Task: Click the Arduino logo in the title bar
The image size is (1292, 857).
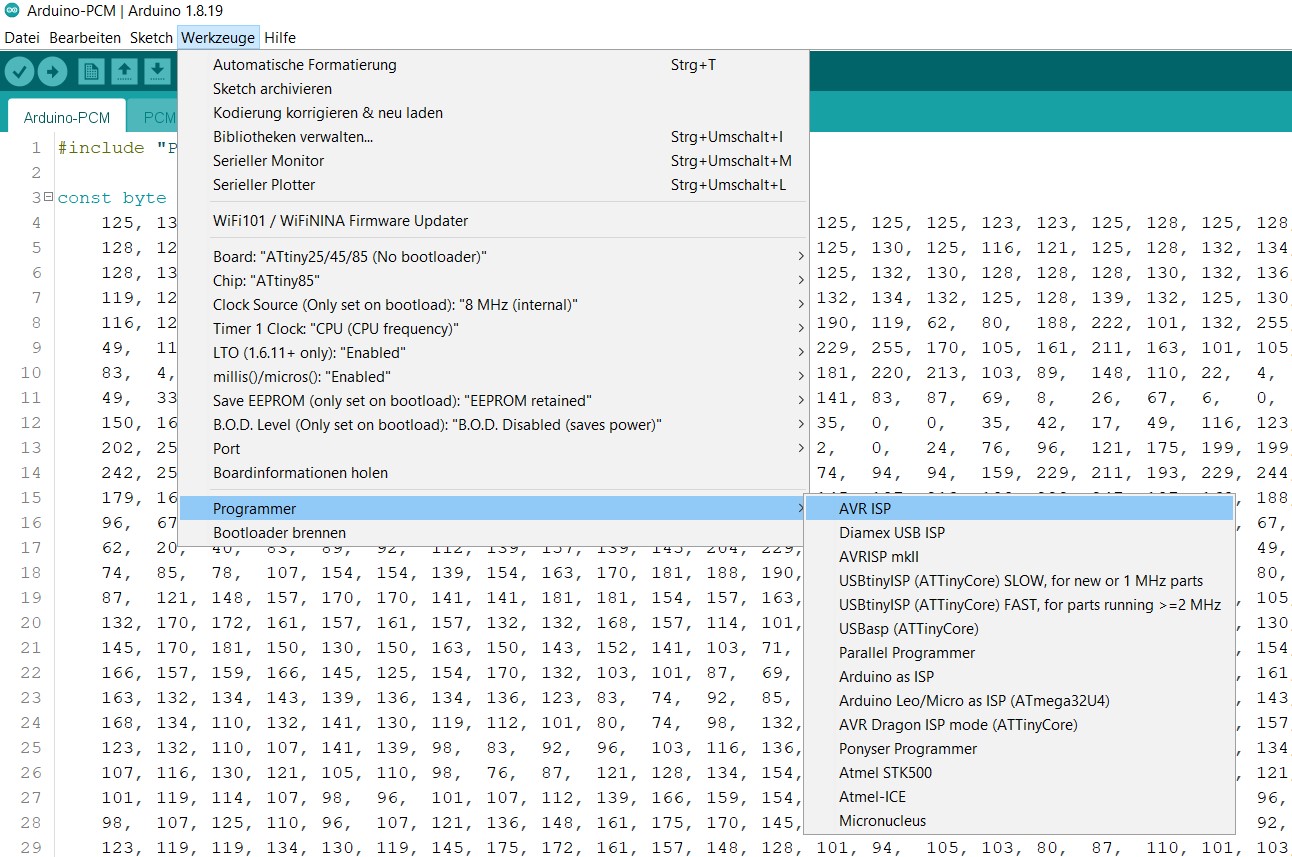Action: pos(10,11)
